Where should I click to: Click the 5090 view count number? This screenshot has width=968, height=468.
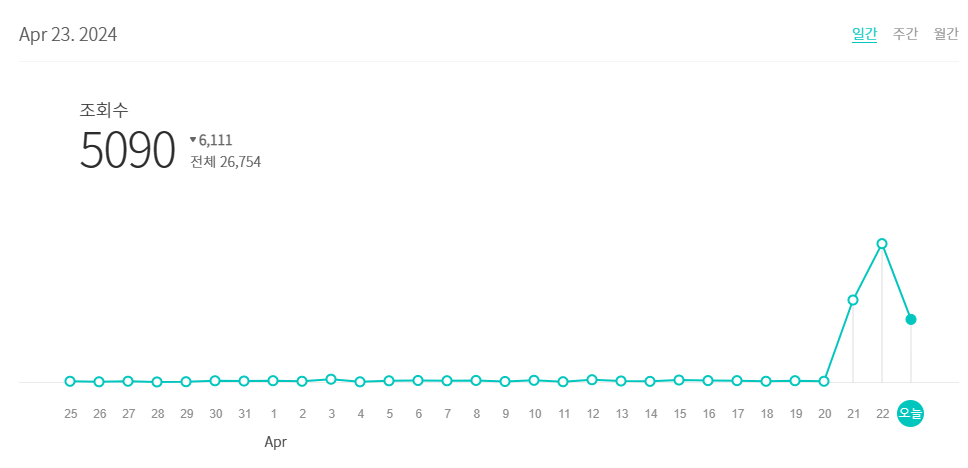coord(127,150)
